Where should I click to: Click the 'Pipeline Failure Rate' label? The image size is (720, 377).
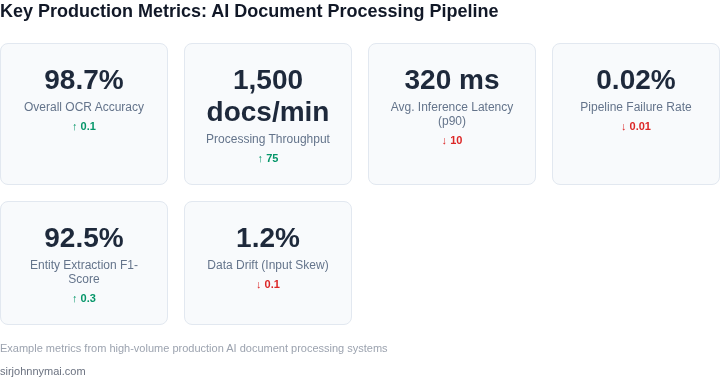pos(636,107)
